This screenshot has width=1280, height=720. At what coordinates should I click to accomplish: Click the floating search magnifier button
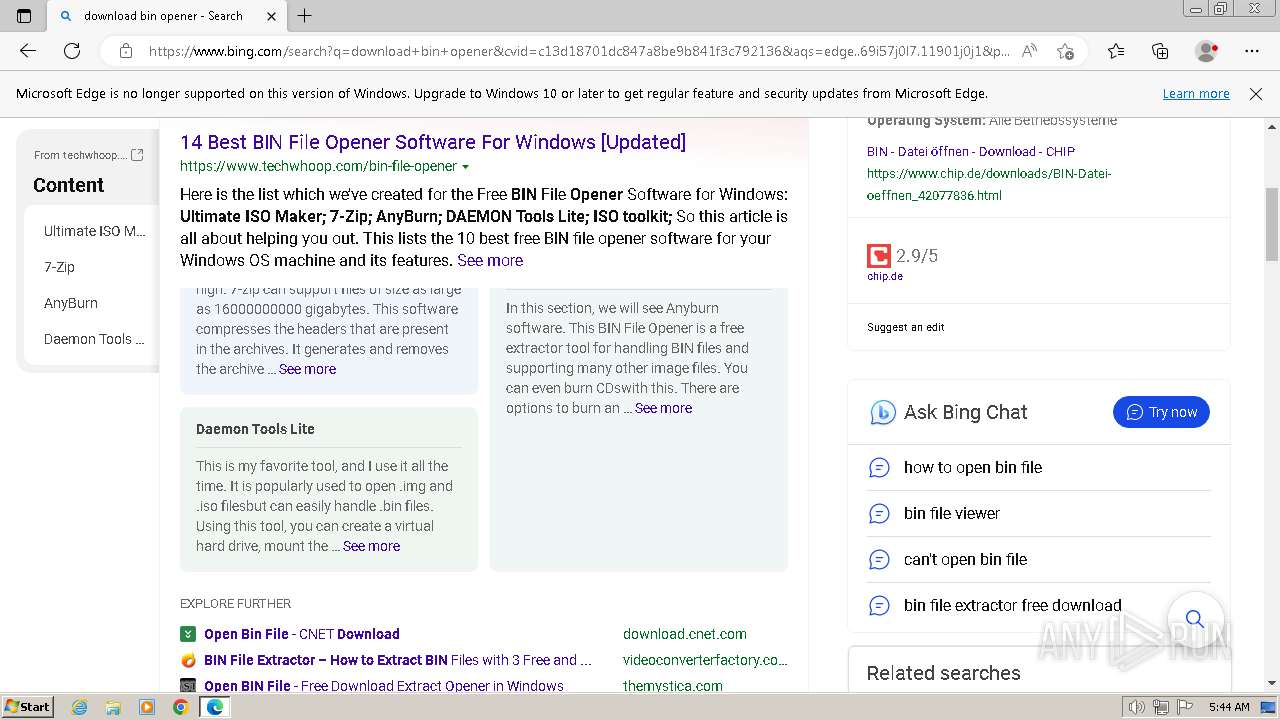point(1195,619)
